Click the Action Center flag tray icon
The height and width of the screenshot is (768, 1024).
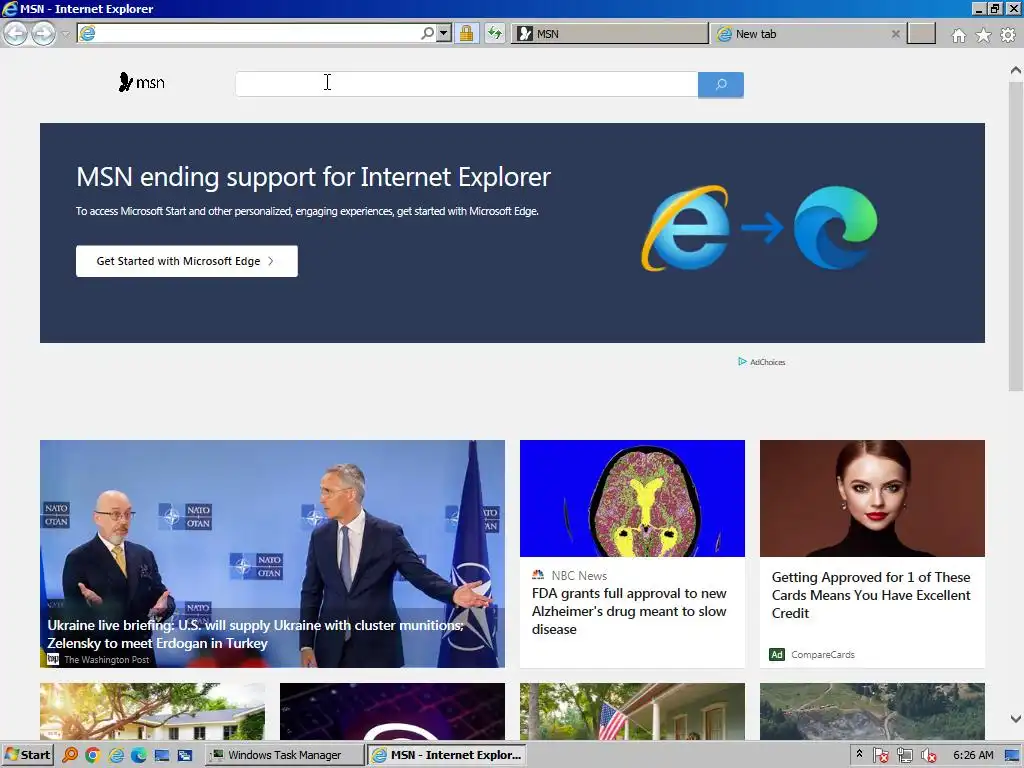(880, 756)
